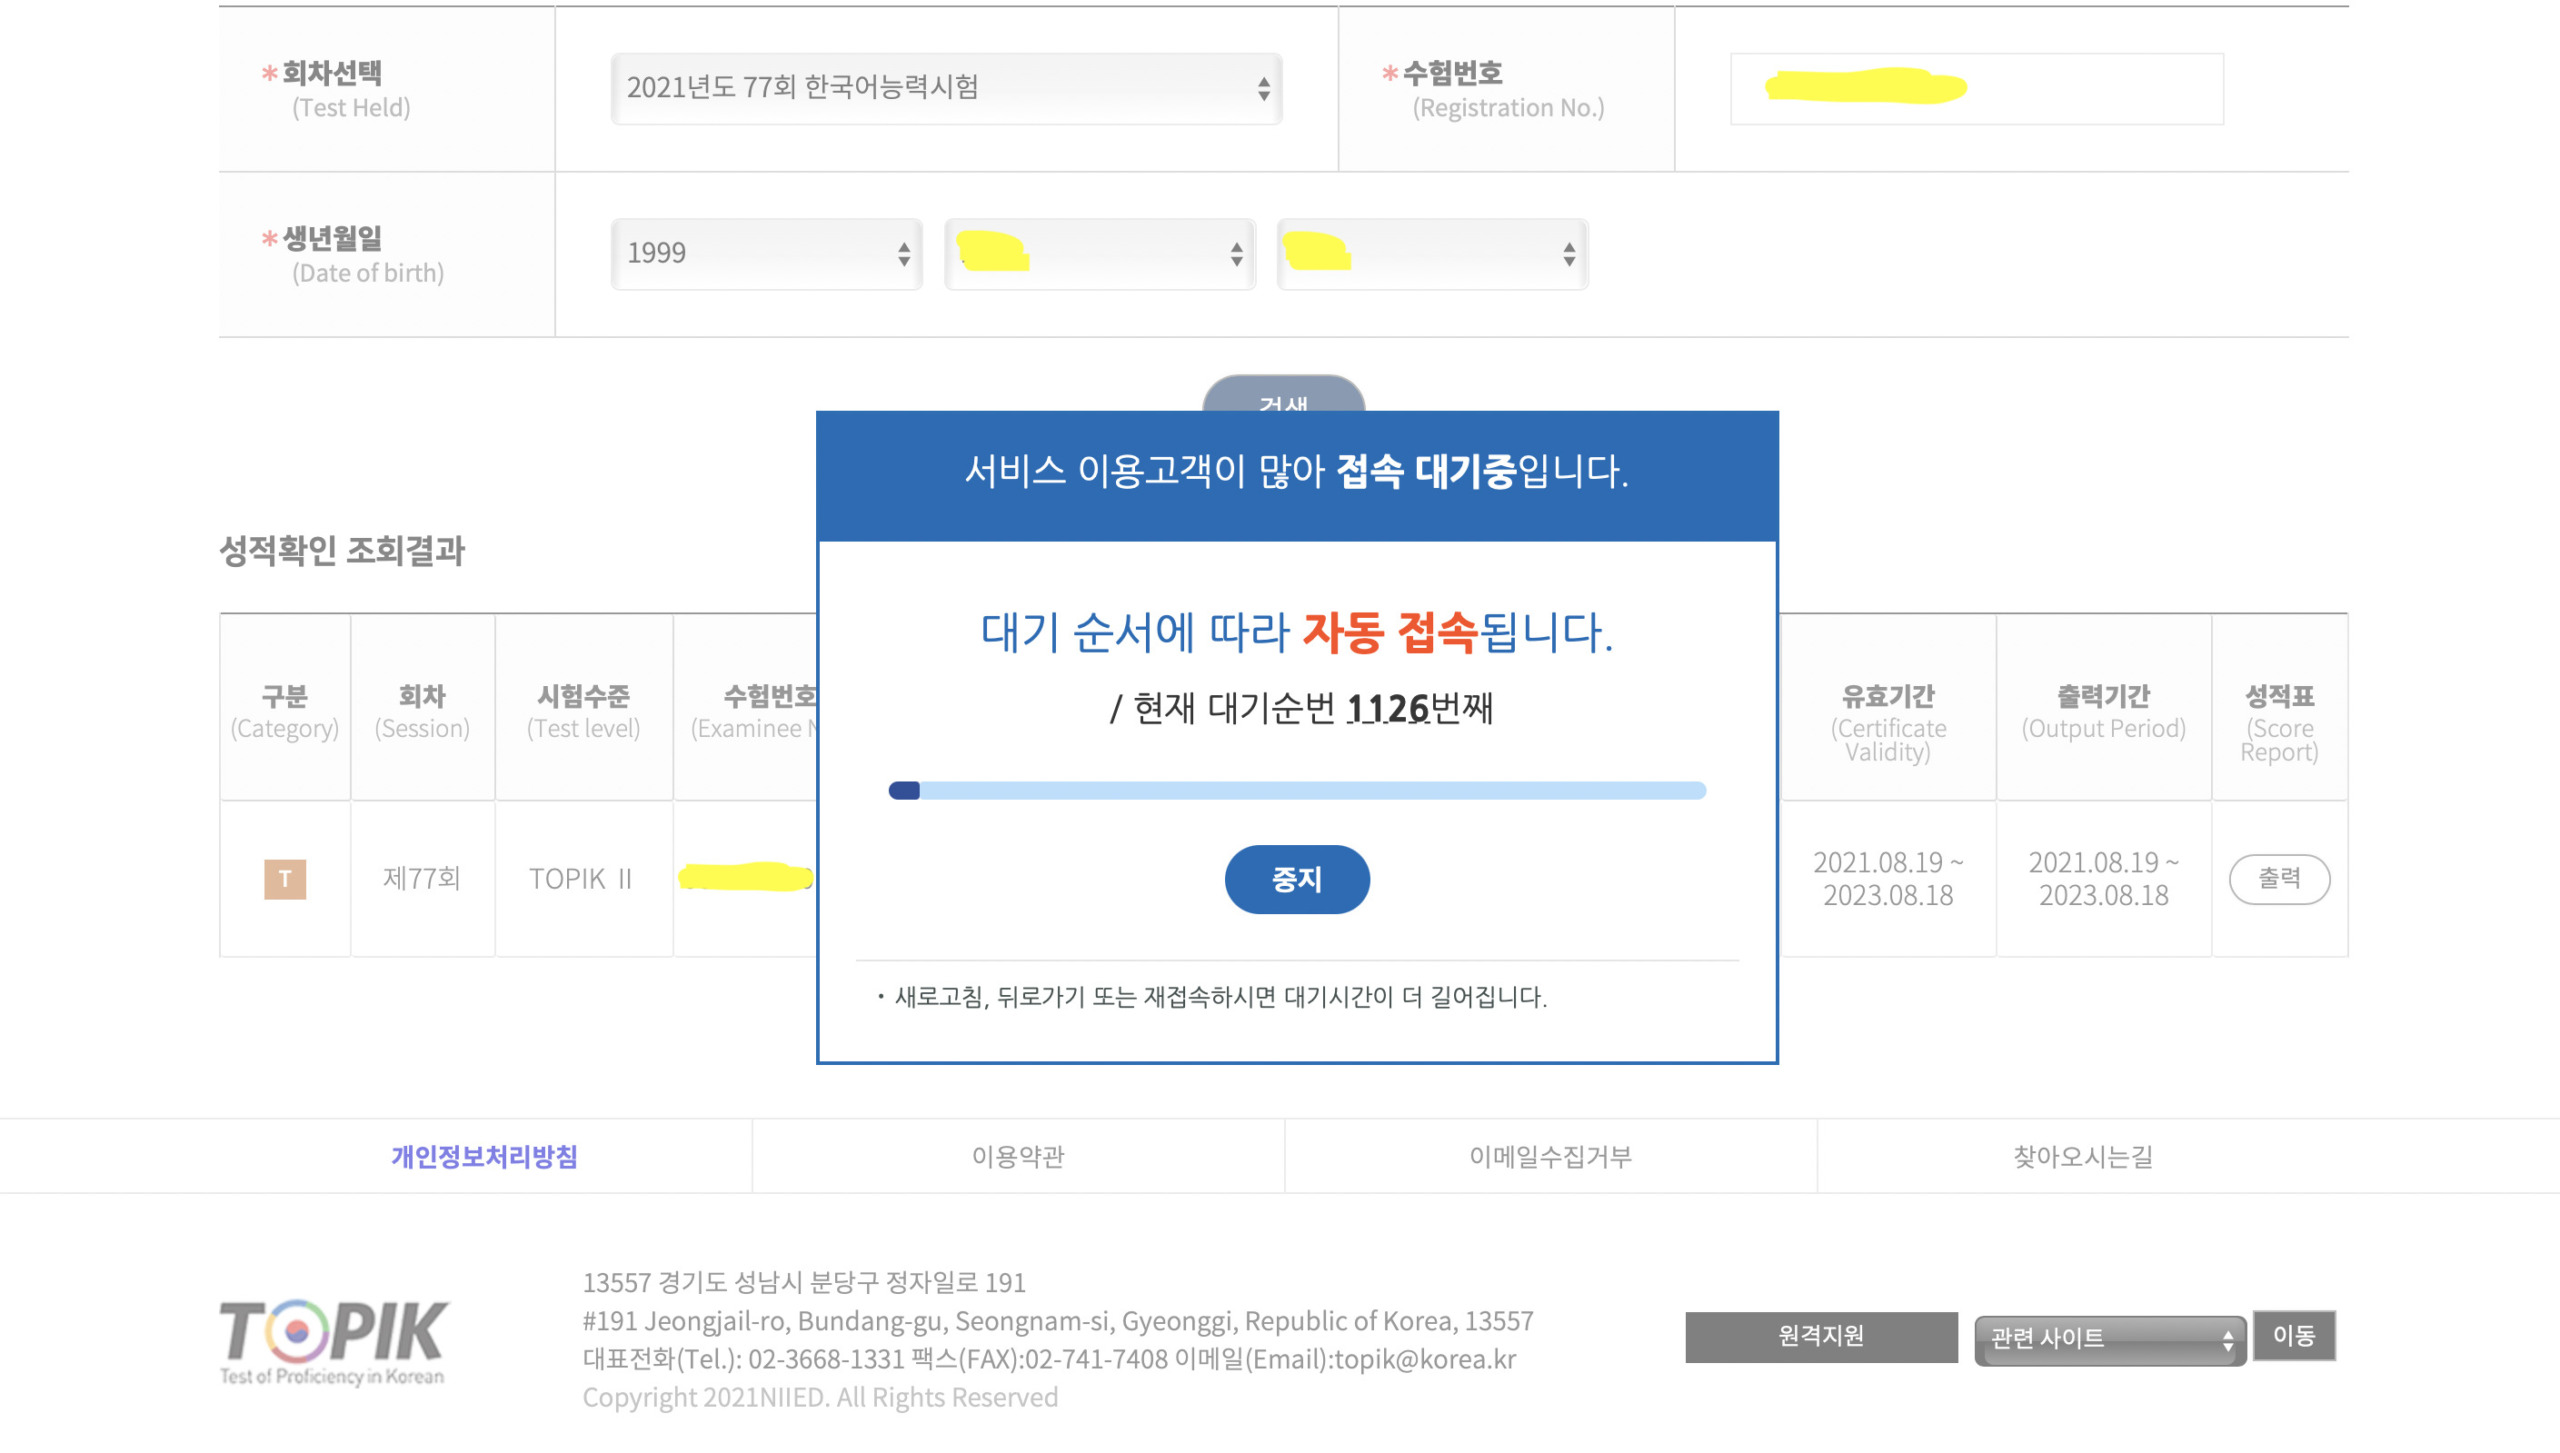2560x1453 pixels.
Task: Click the 현재 대기순번 1126번째 text
Action: [x=1301, y=709]
